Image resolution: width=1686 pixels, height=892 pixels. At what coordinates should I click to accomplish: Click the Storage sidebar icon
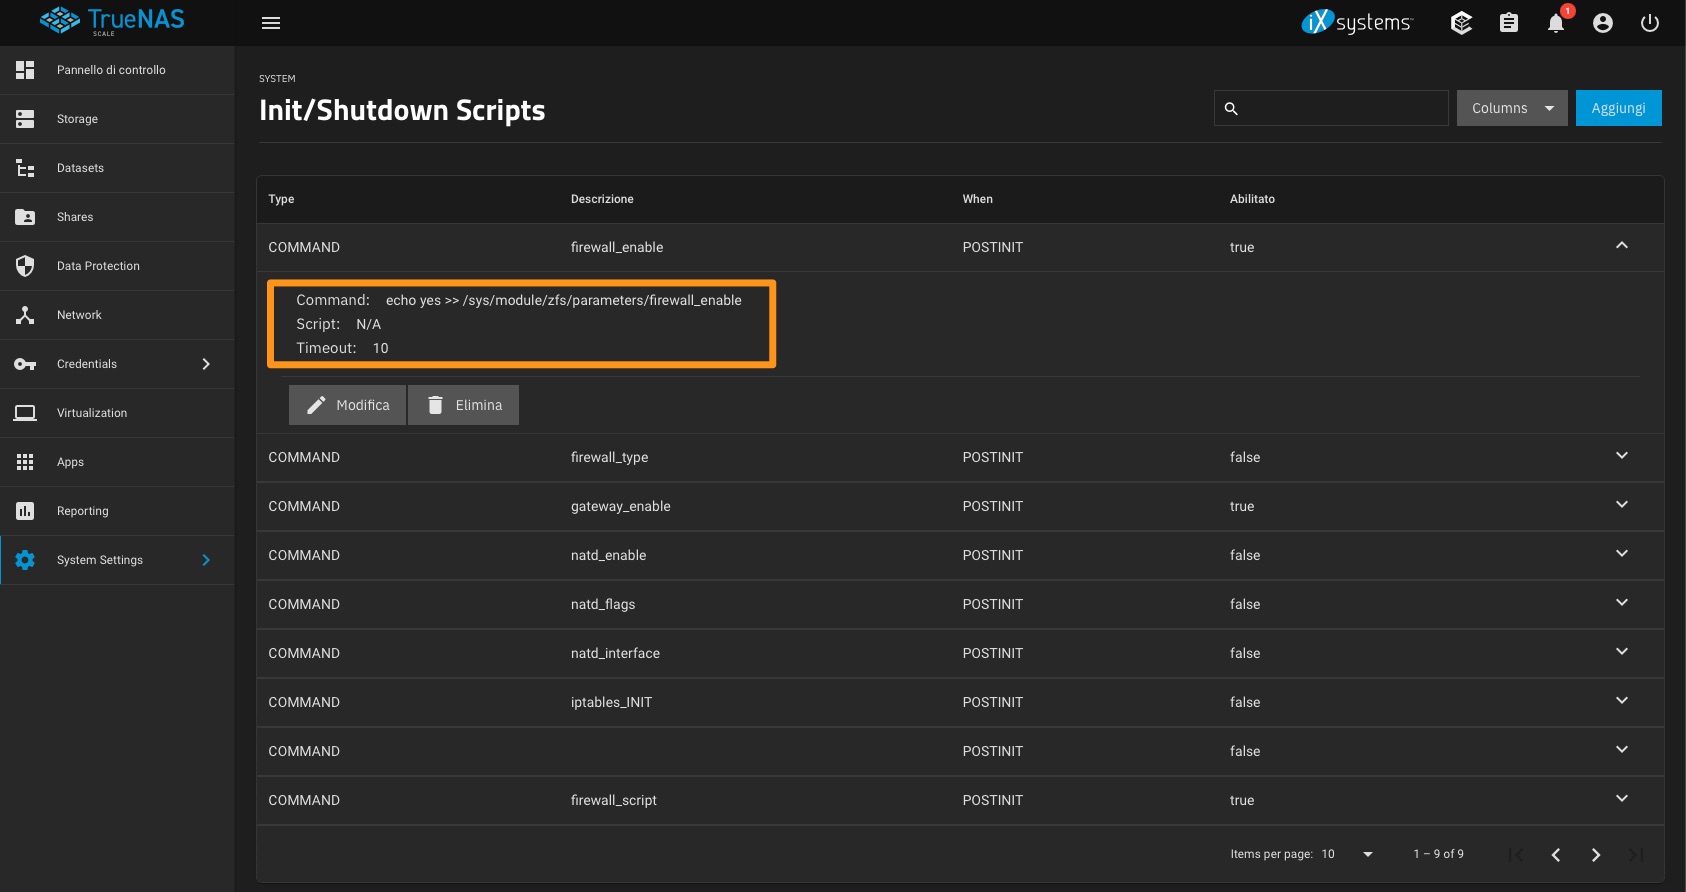pos(25,119)
